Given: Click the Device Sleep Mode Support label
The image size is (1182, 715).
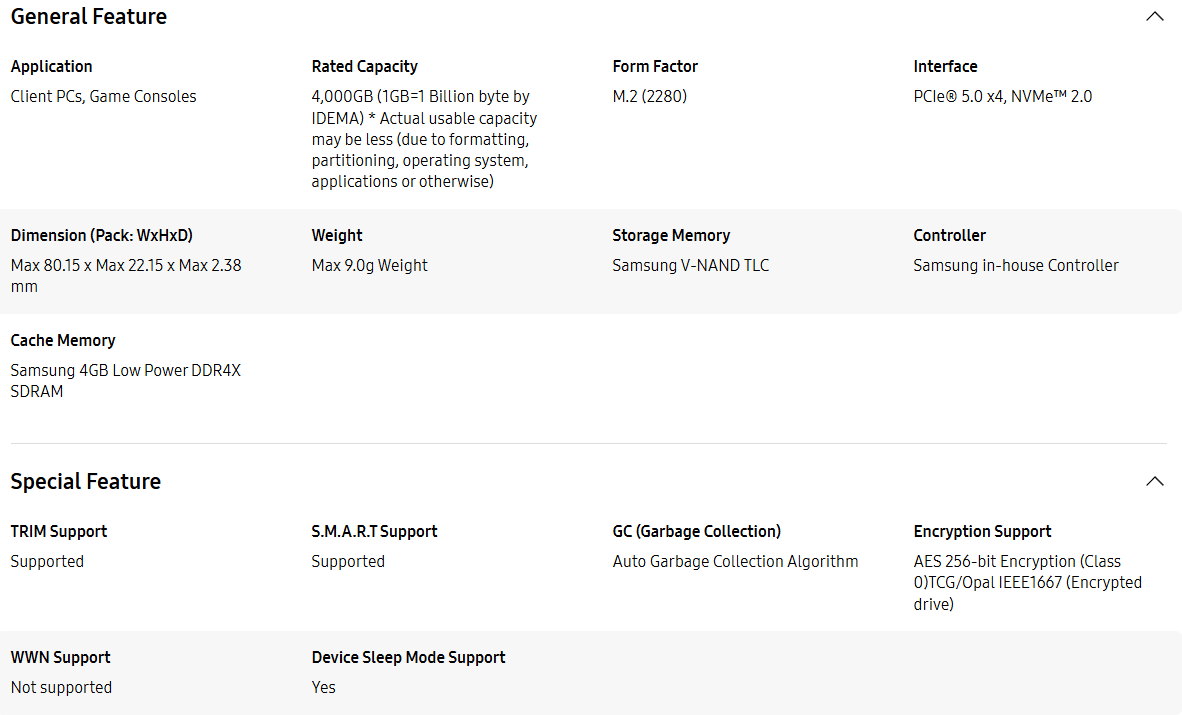Looking at the screenshot, I should coord(408,657).
